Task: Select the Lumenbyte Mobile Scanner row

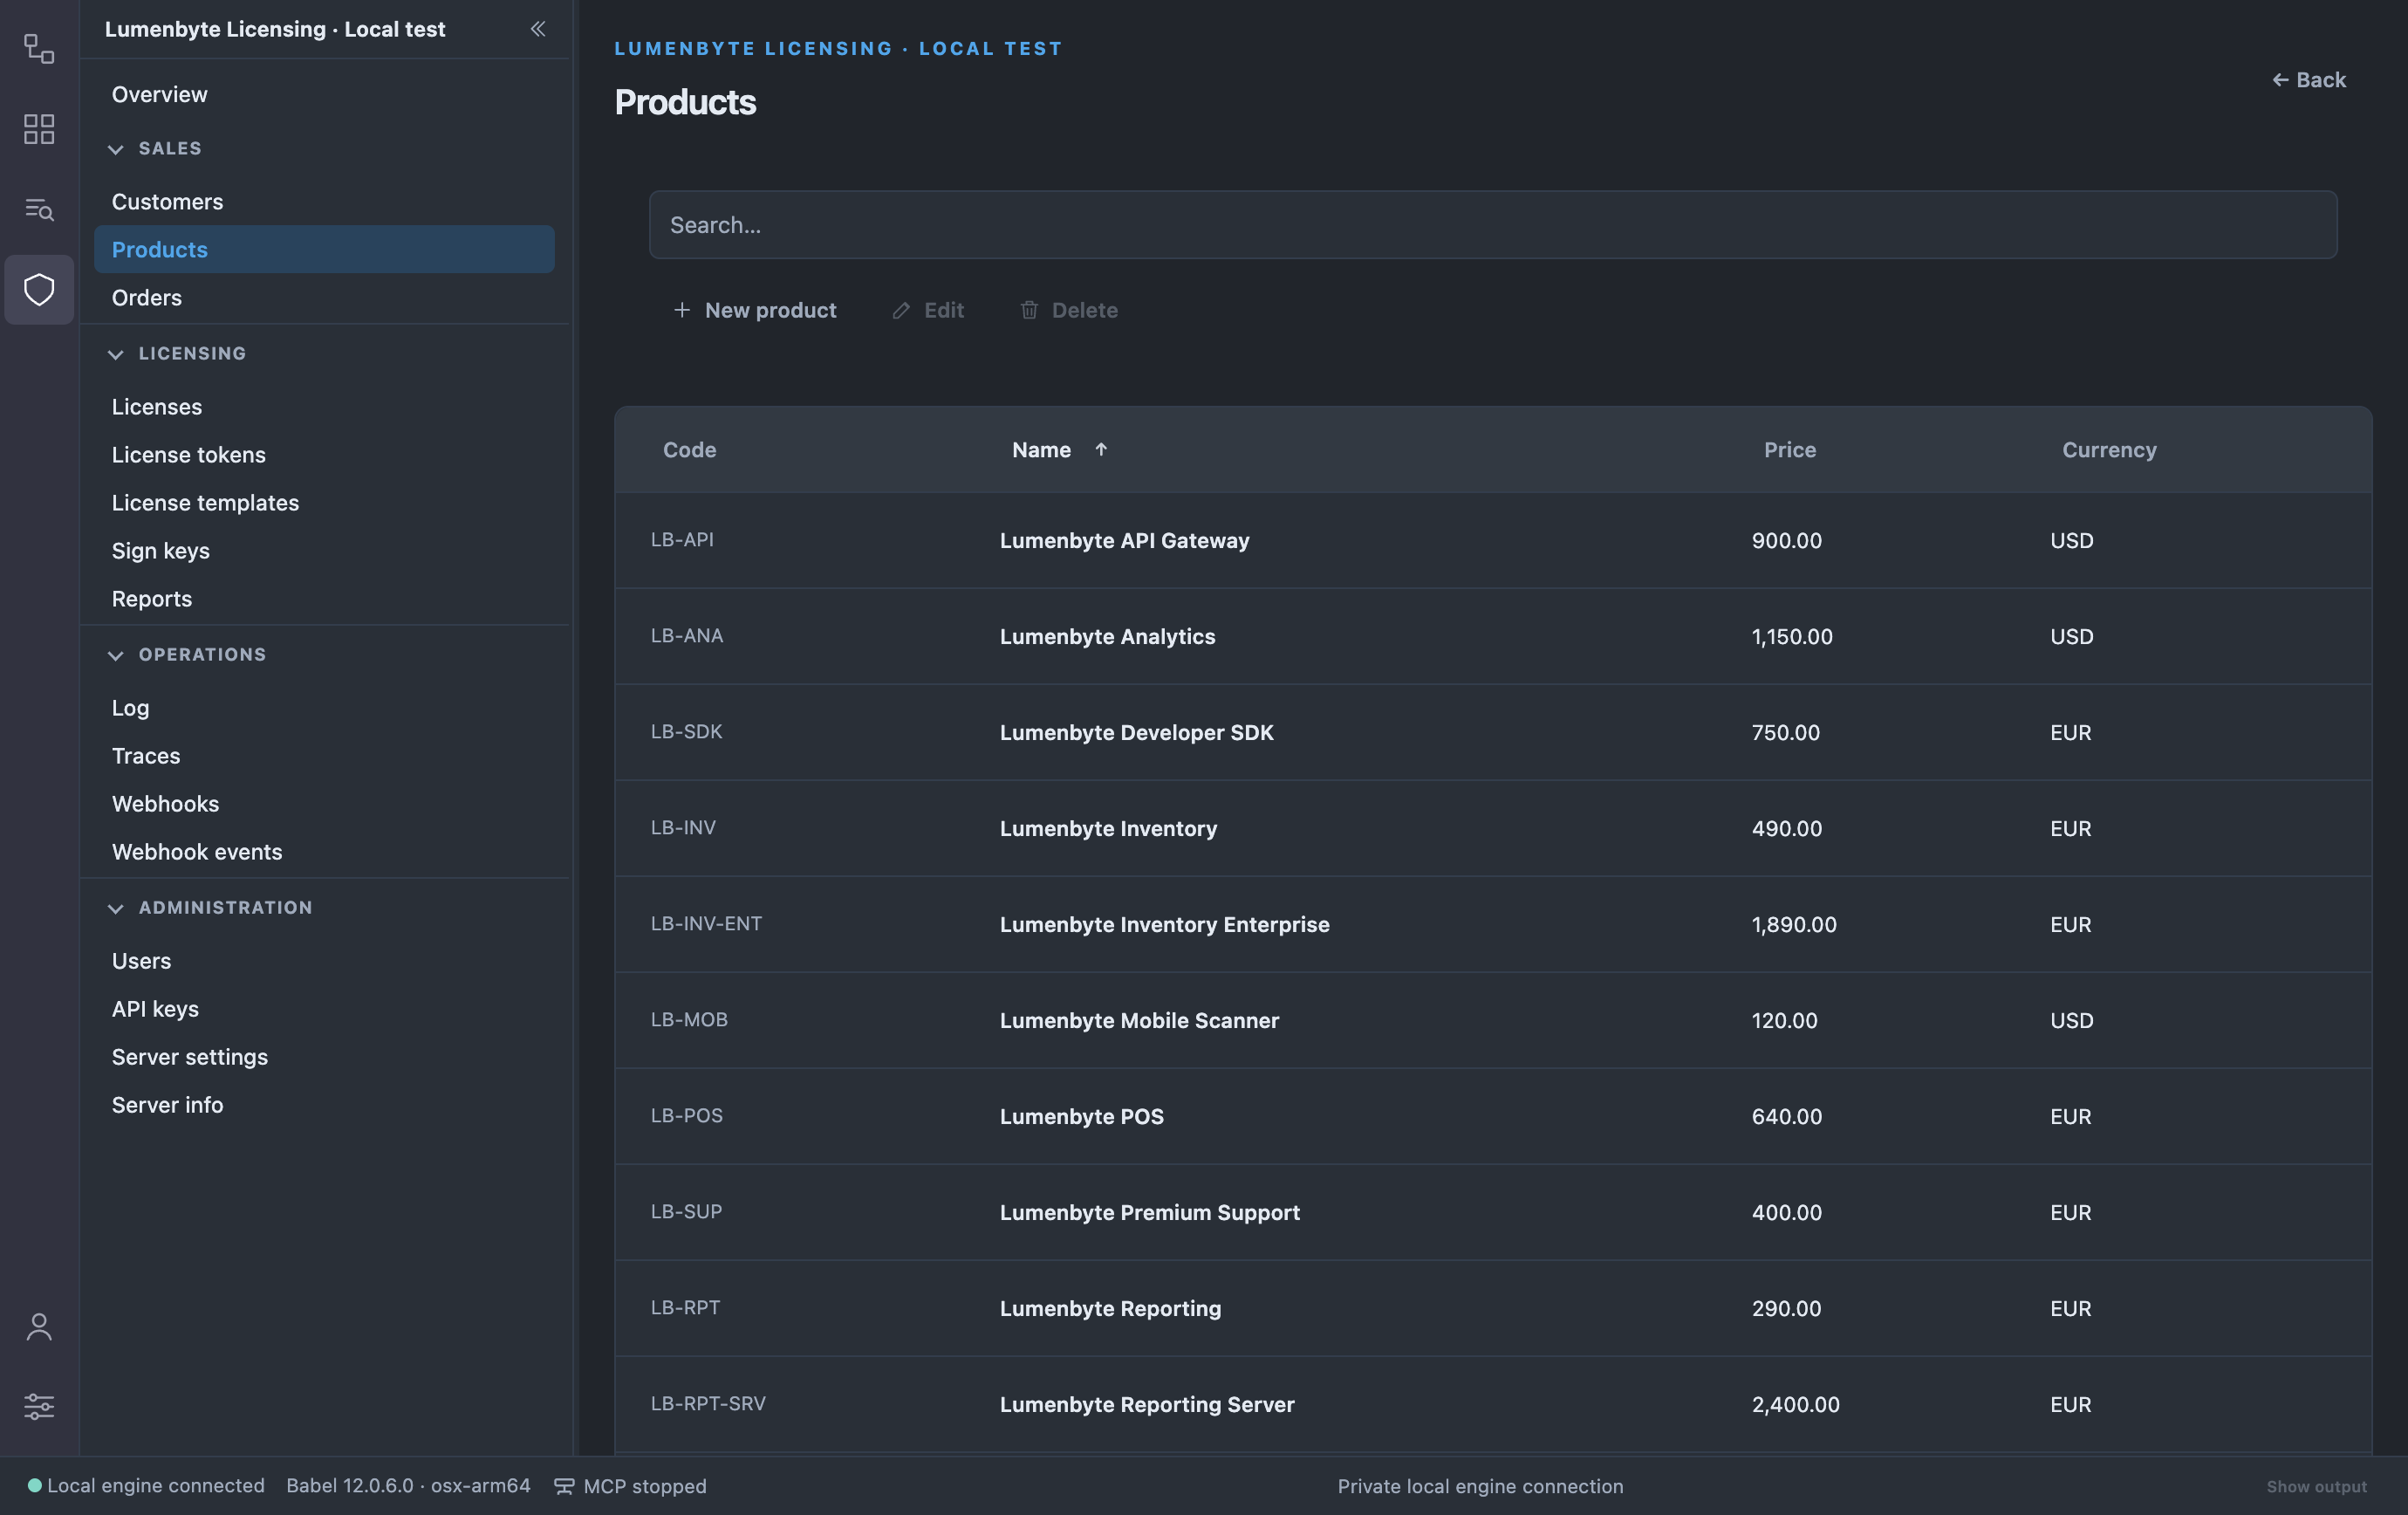Action: [x=1493, y=1020]
